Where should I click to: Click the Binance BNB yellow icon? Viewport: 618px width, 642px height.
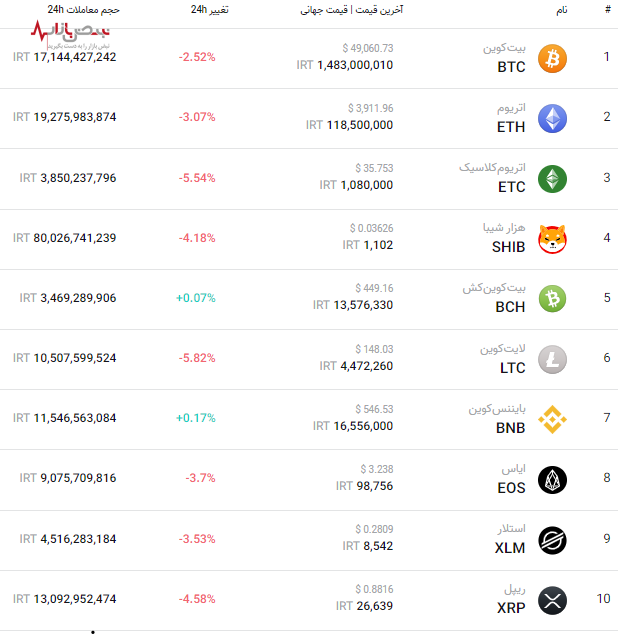(552, 419)
